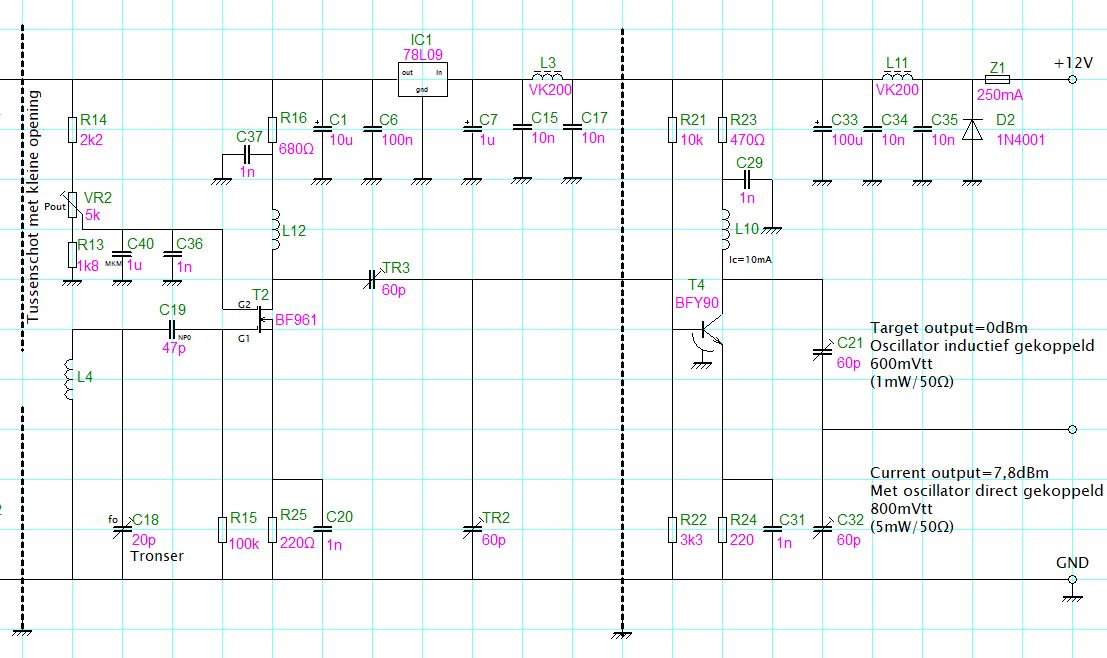Select the Z1 fuse symbol
This screenshot has height=658, width=1107.
click(x=997, y=79)
